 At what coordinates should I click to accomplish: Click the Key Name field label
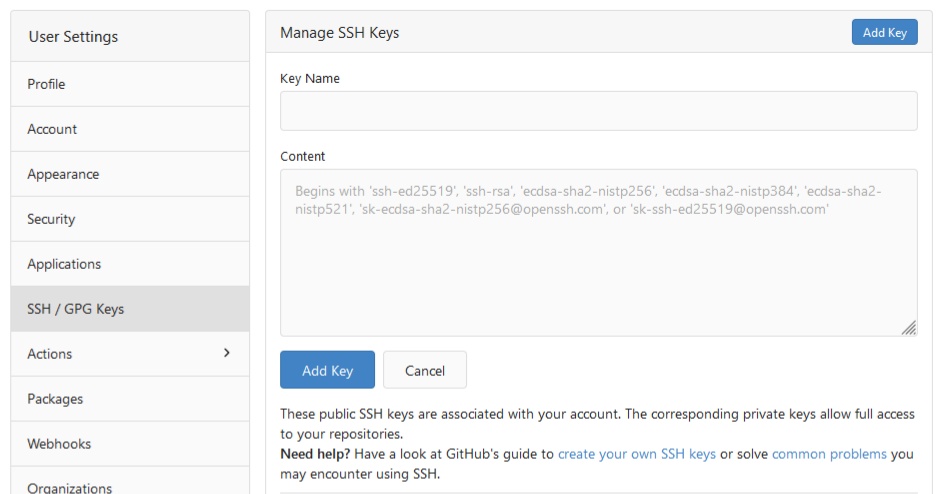[310, 79]
